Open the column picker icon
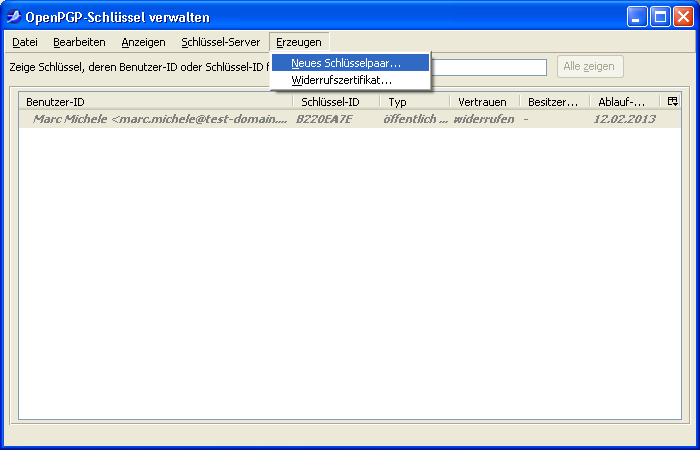700x450 pixels. click(672, 101)
